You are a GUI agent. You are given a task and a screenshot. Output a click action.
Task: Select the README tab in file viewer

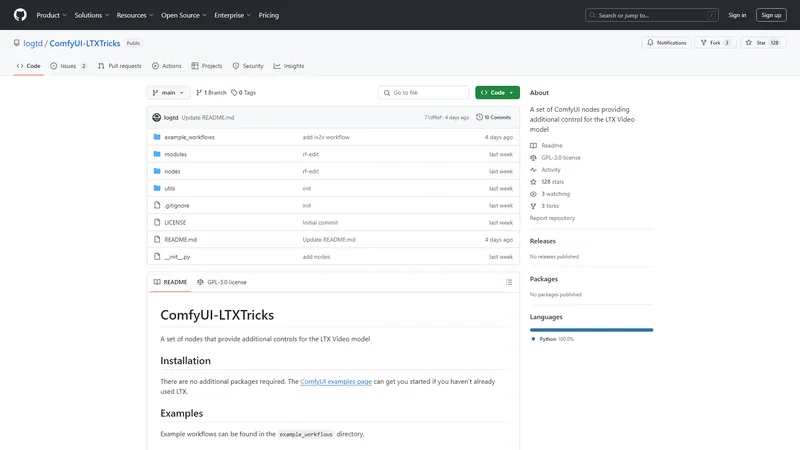click(170, 282)
